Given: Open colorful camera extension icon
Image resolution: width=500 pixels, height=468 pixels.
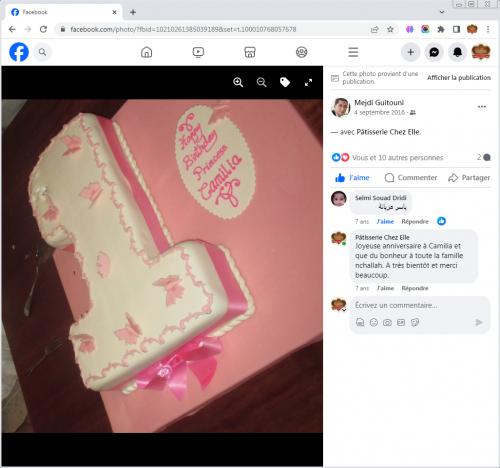Looking at the screenshot, I should pos(425,29).
